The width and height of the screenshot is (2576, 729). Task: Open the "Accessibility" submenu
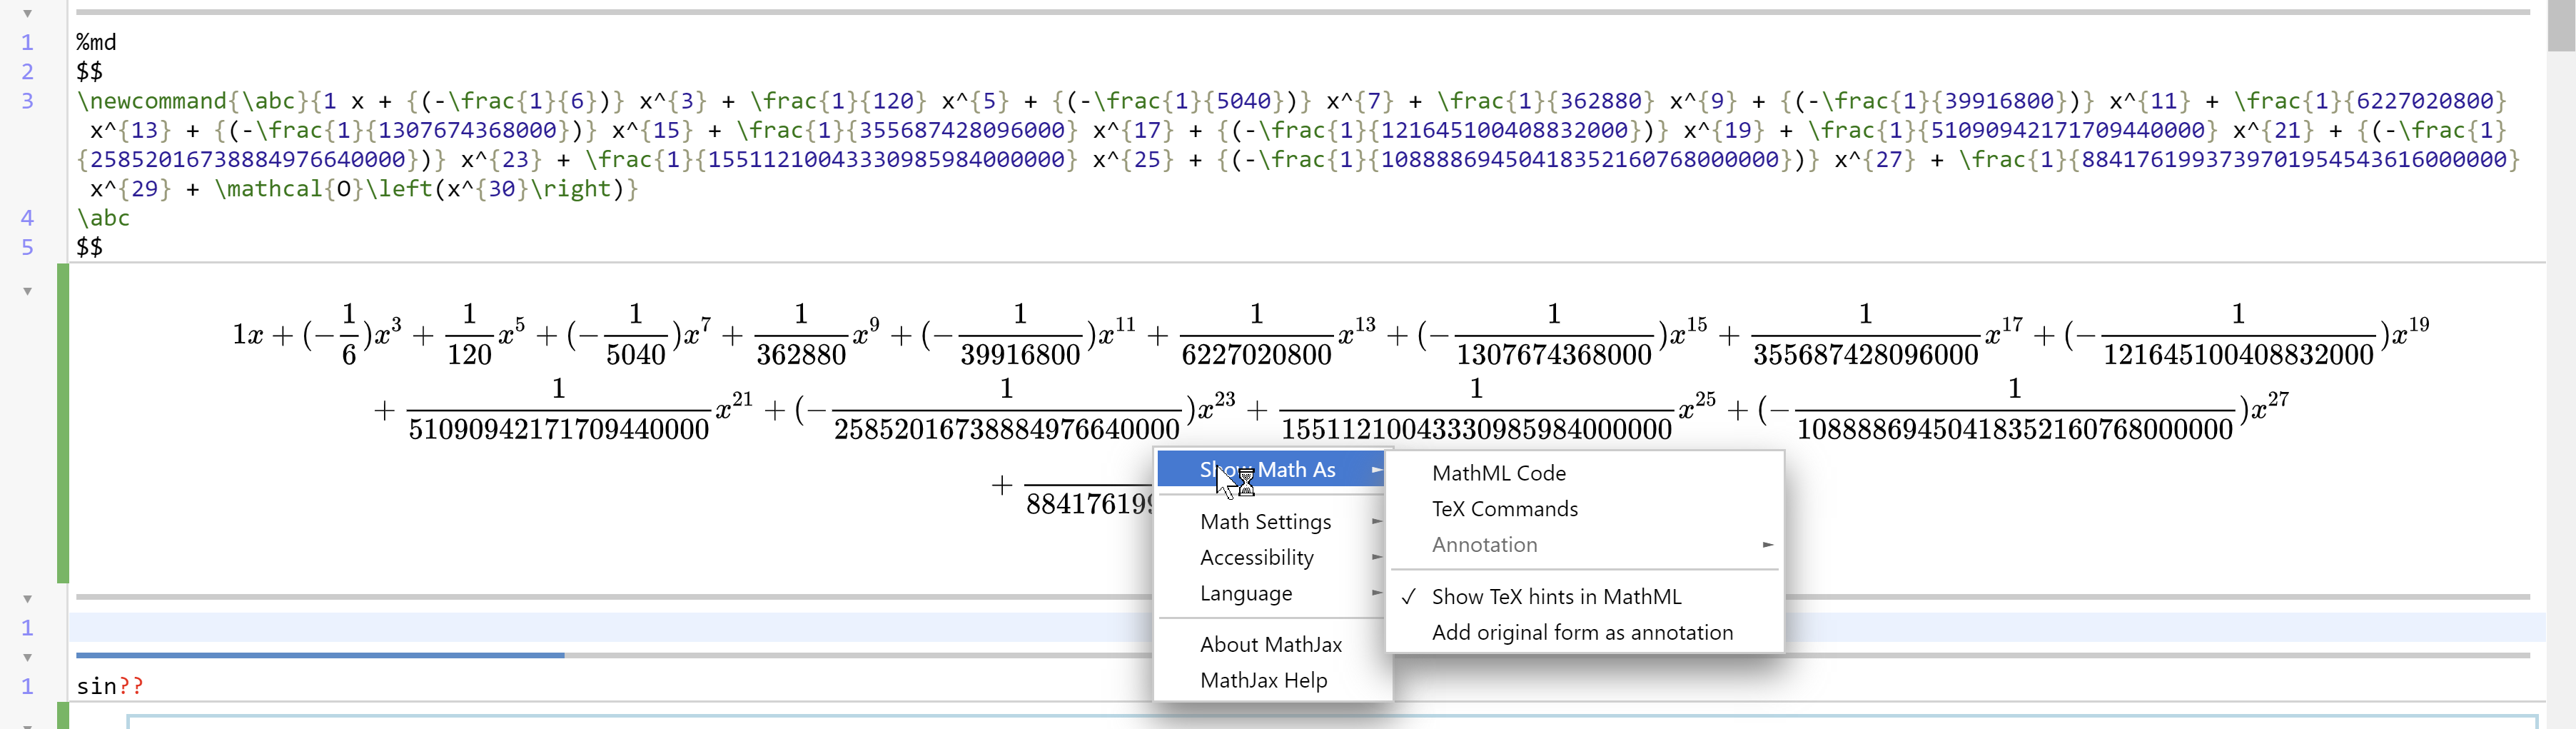(x=1257, y=557)
